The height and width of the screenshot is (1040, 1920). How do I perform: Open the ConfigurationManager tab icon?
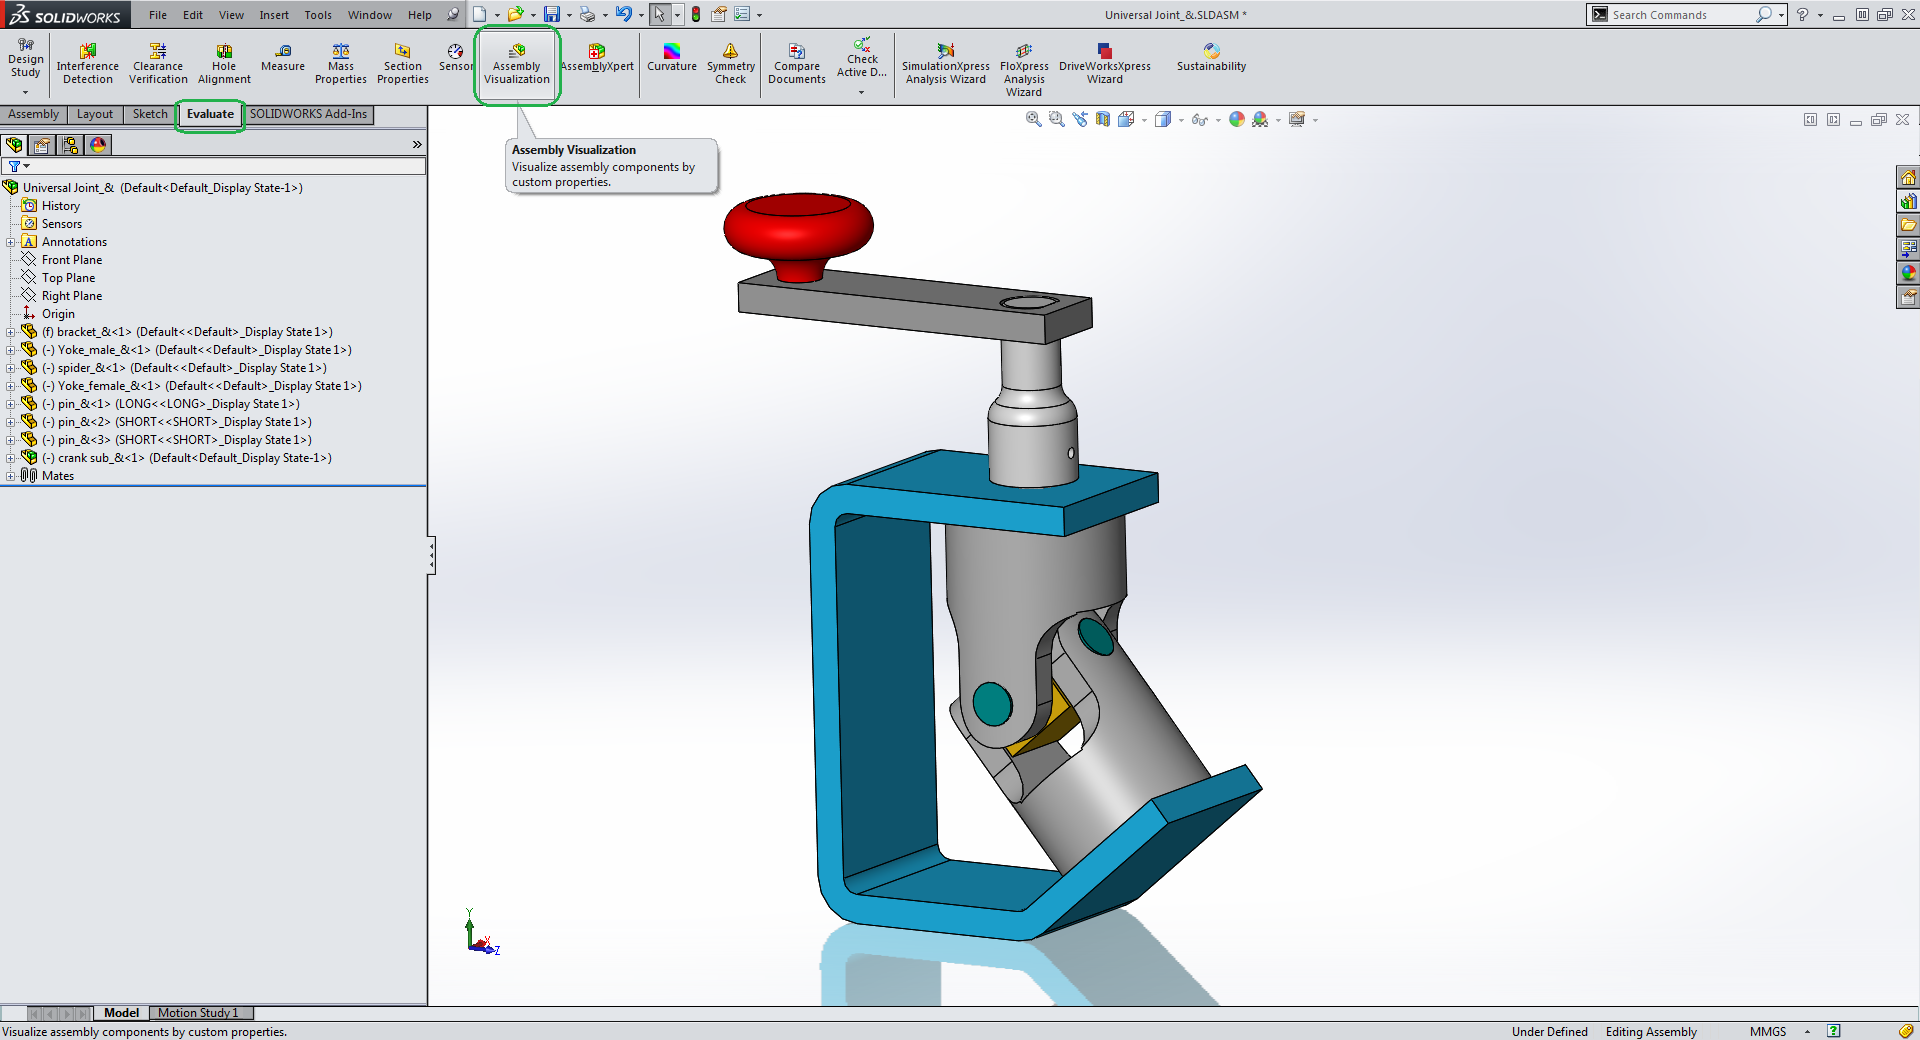[70, 145]
